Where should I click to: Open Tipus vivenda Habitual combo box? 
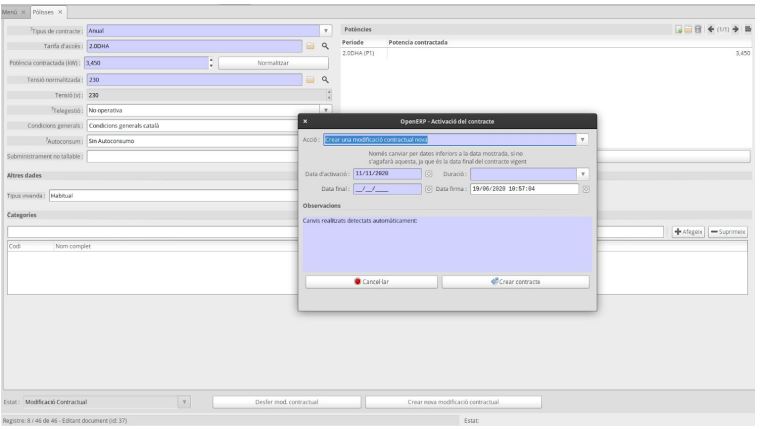[x=174, y=196]
